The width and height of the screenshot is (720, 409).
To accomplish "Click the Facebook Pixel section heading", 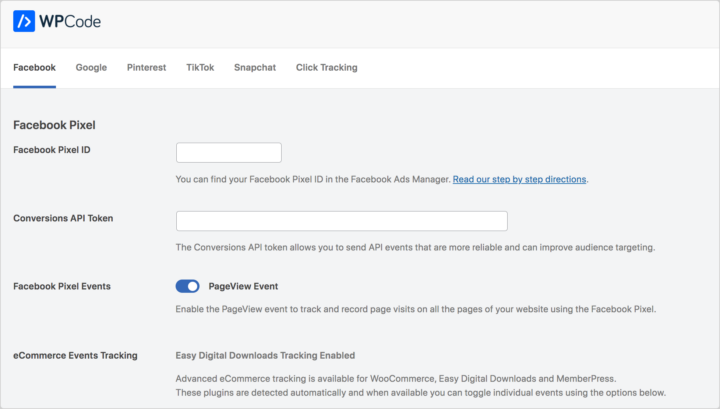I will [x=53, y=125].
